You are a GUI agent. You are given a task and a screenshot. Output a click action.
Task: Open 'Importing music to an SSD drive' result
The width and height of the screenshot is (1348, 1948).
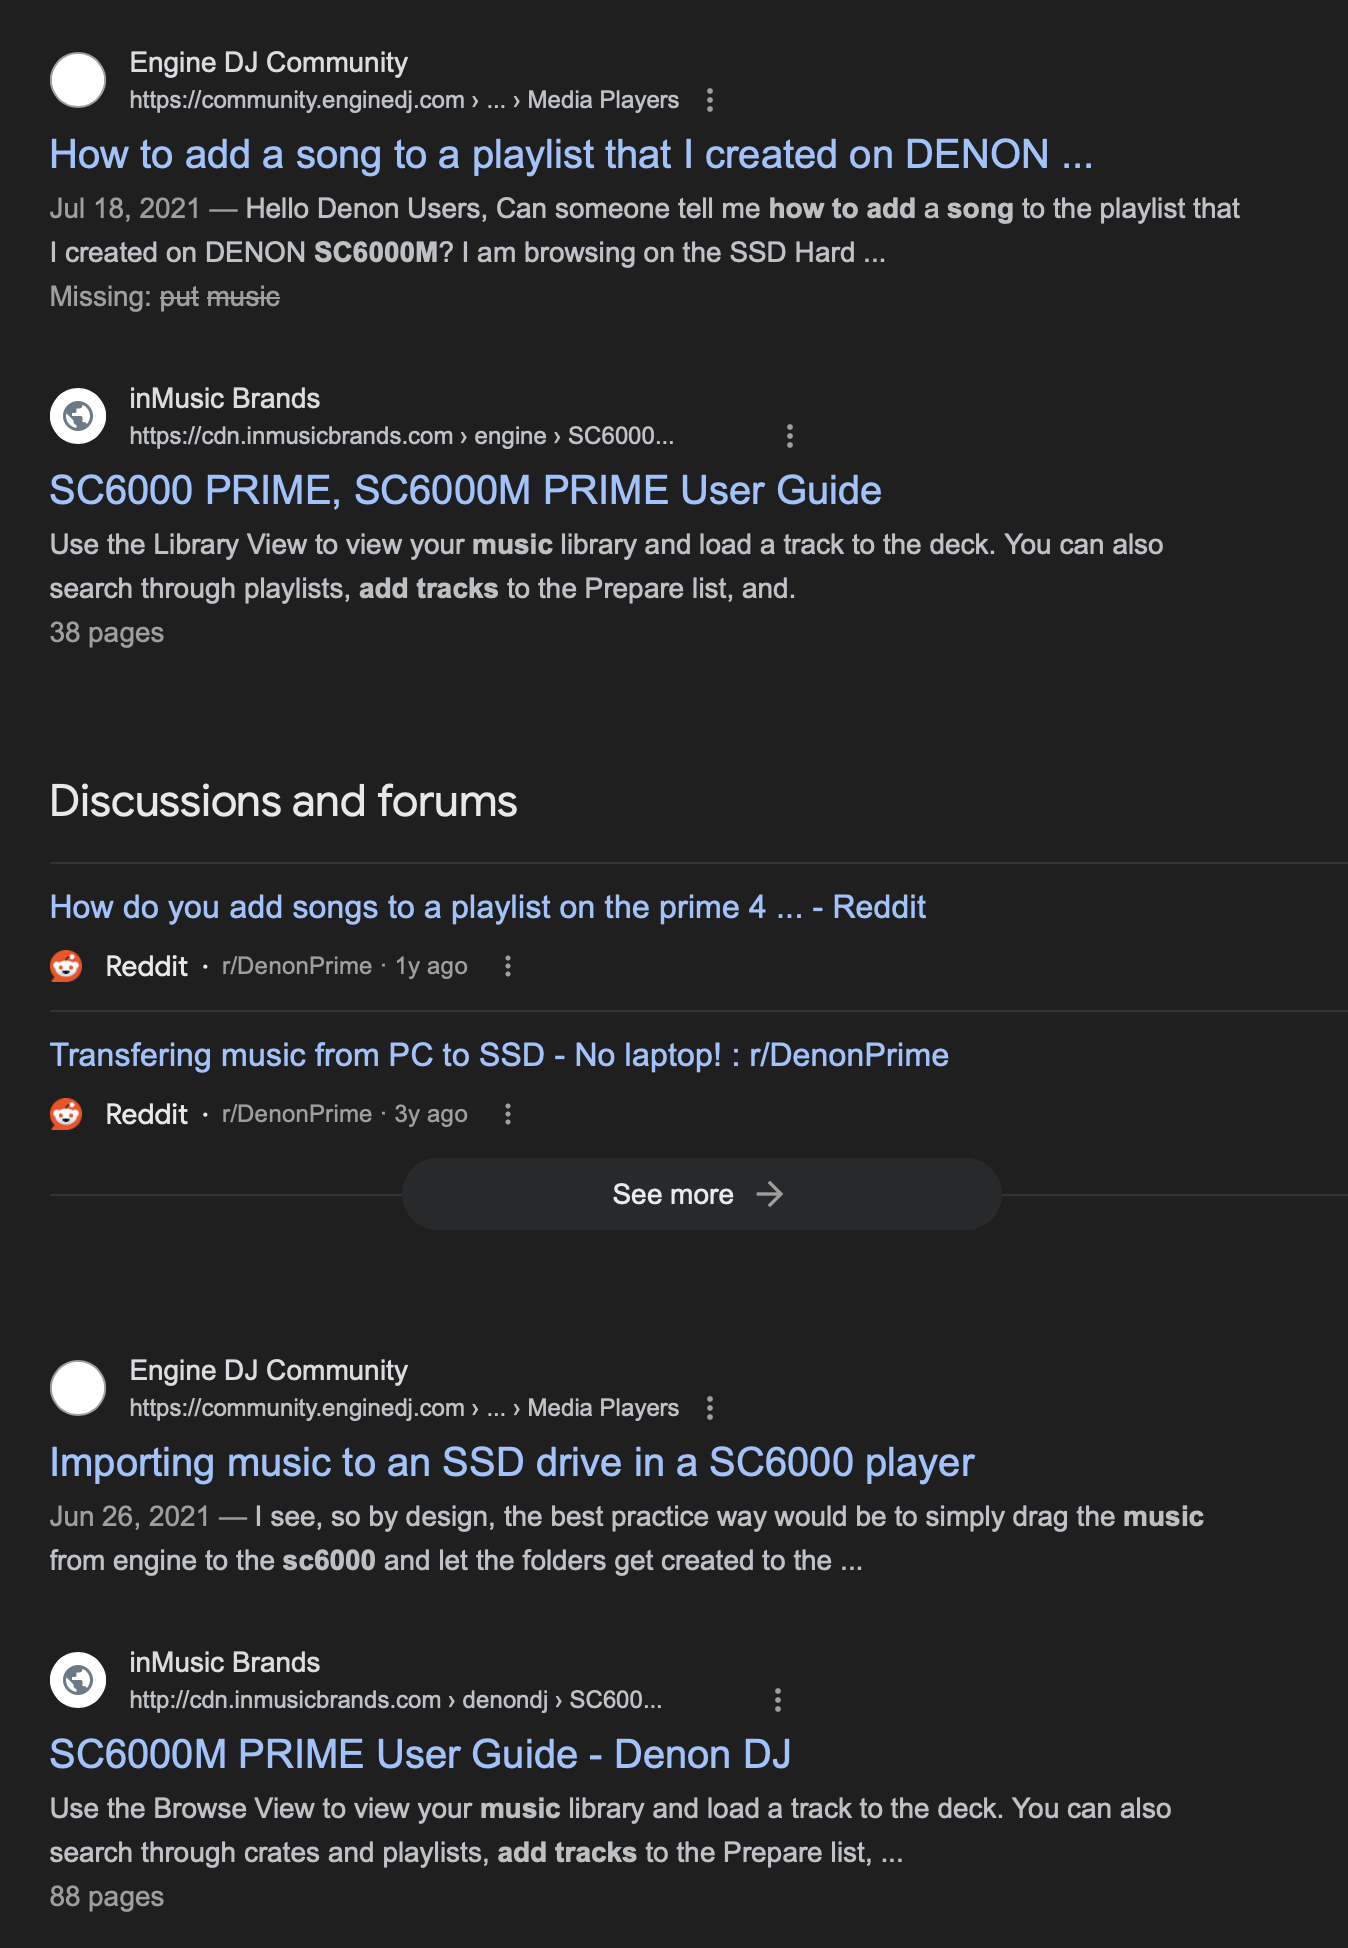tap(512, 1463)
